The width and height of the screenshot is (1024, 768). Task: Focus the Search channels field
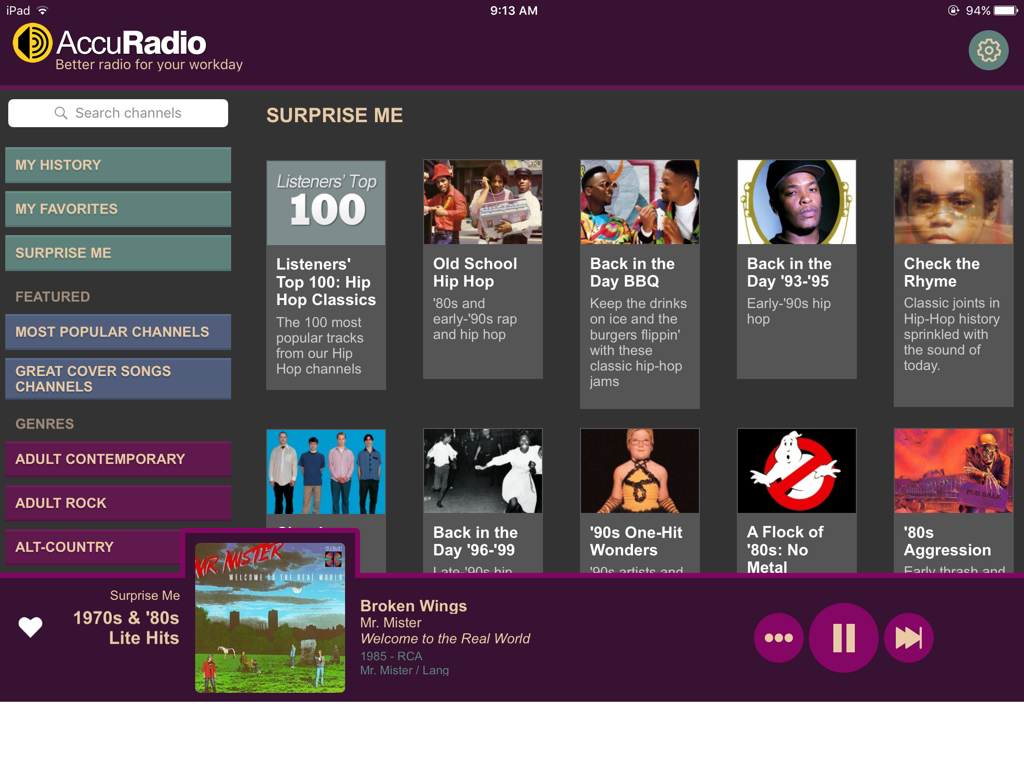coord(118,113)
